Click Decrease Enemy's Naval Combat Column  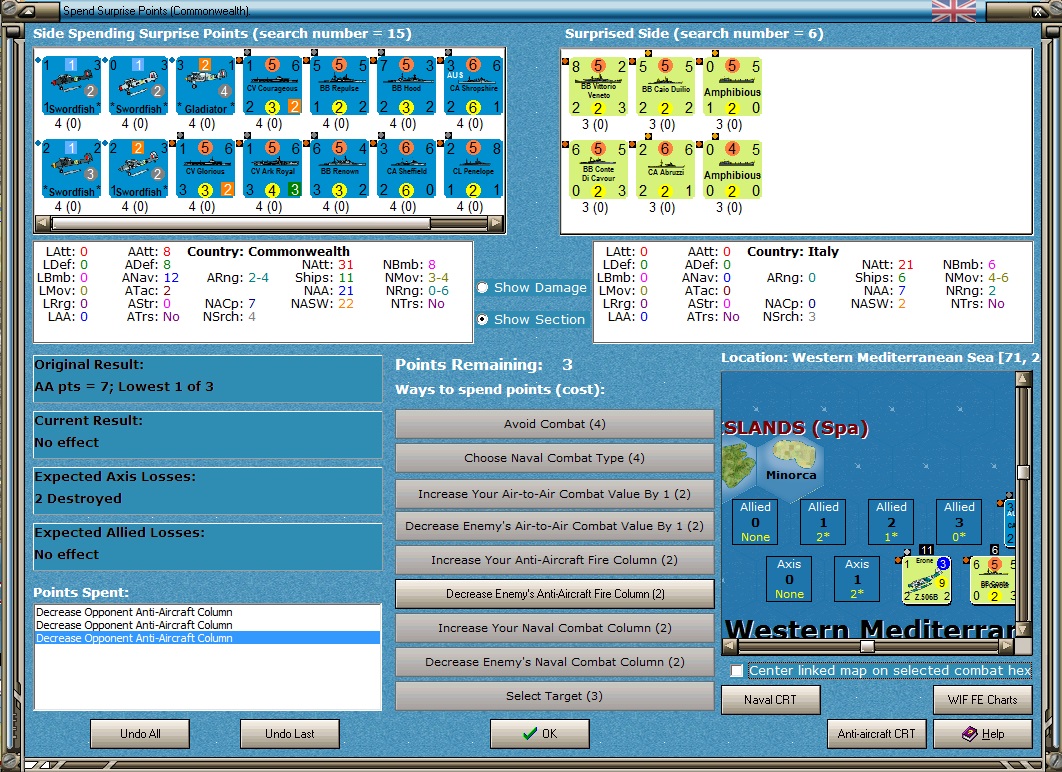click(555, 662)
